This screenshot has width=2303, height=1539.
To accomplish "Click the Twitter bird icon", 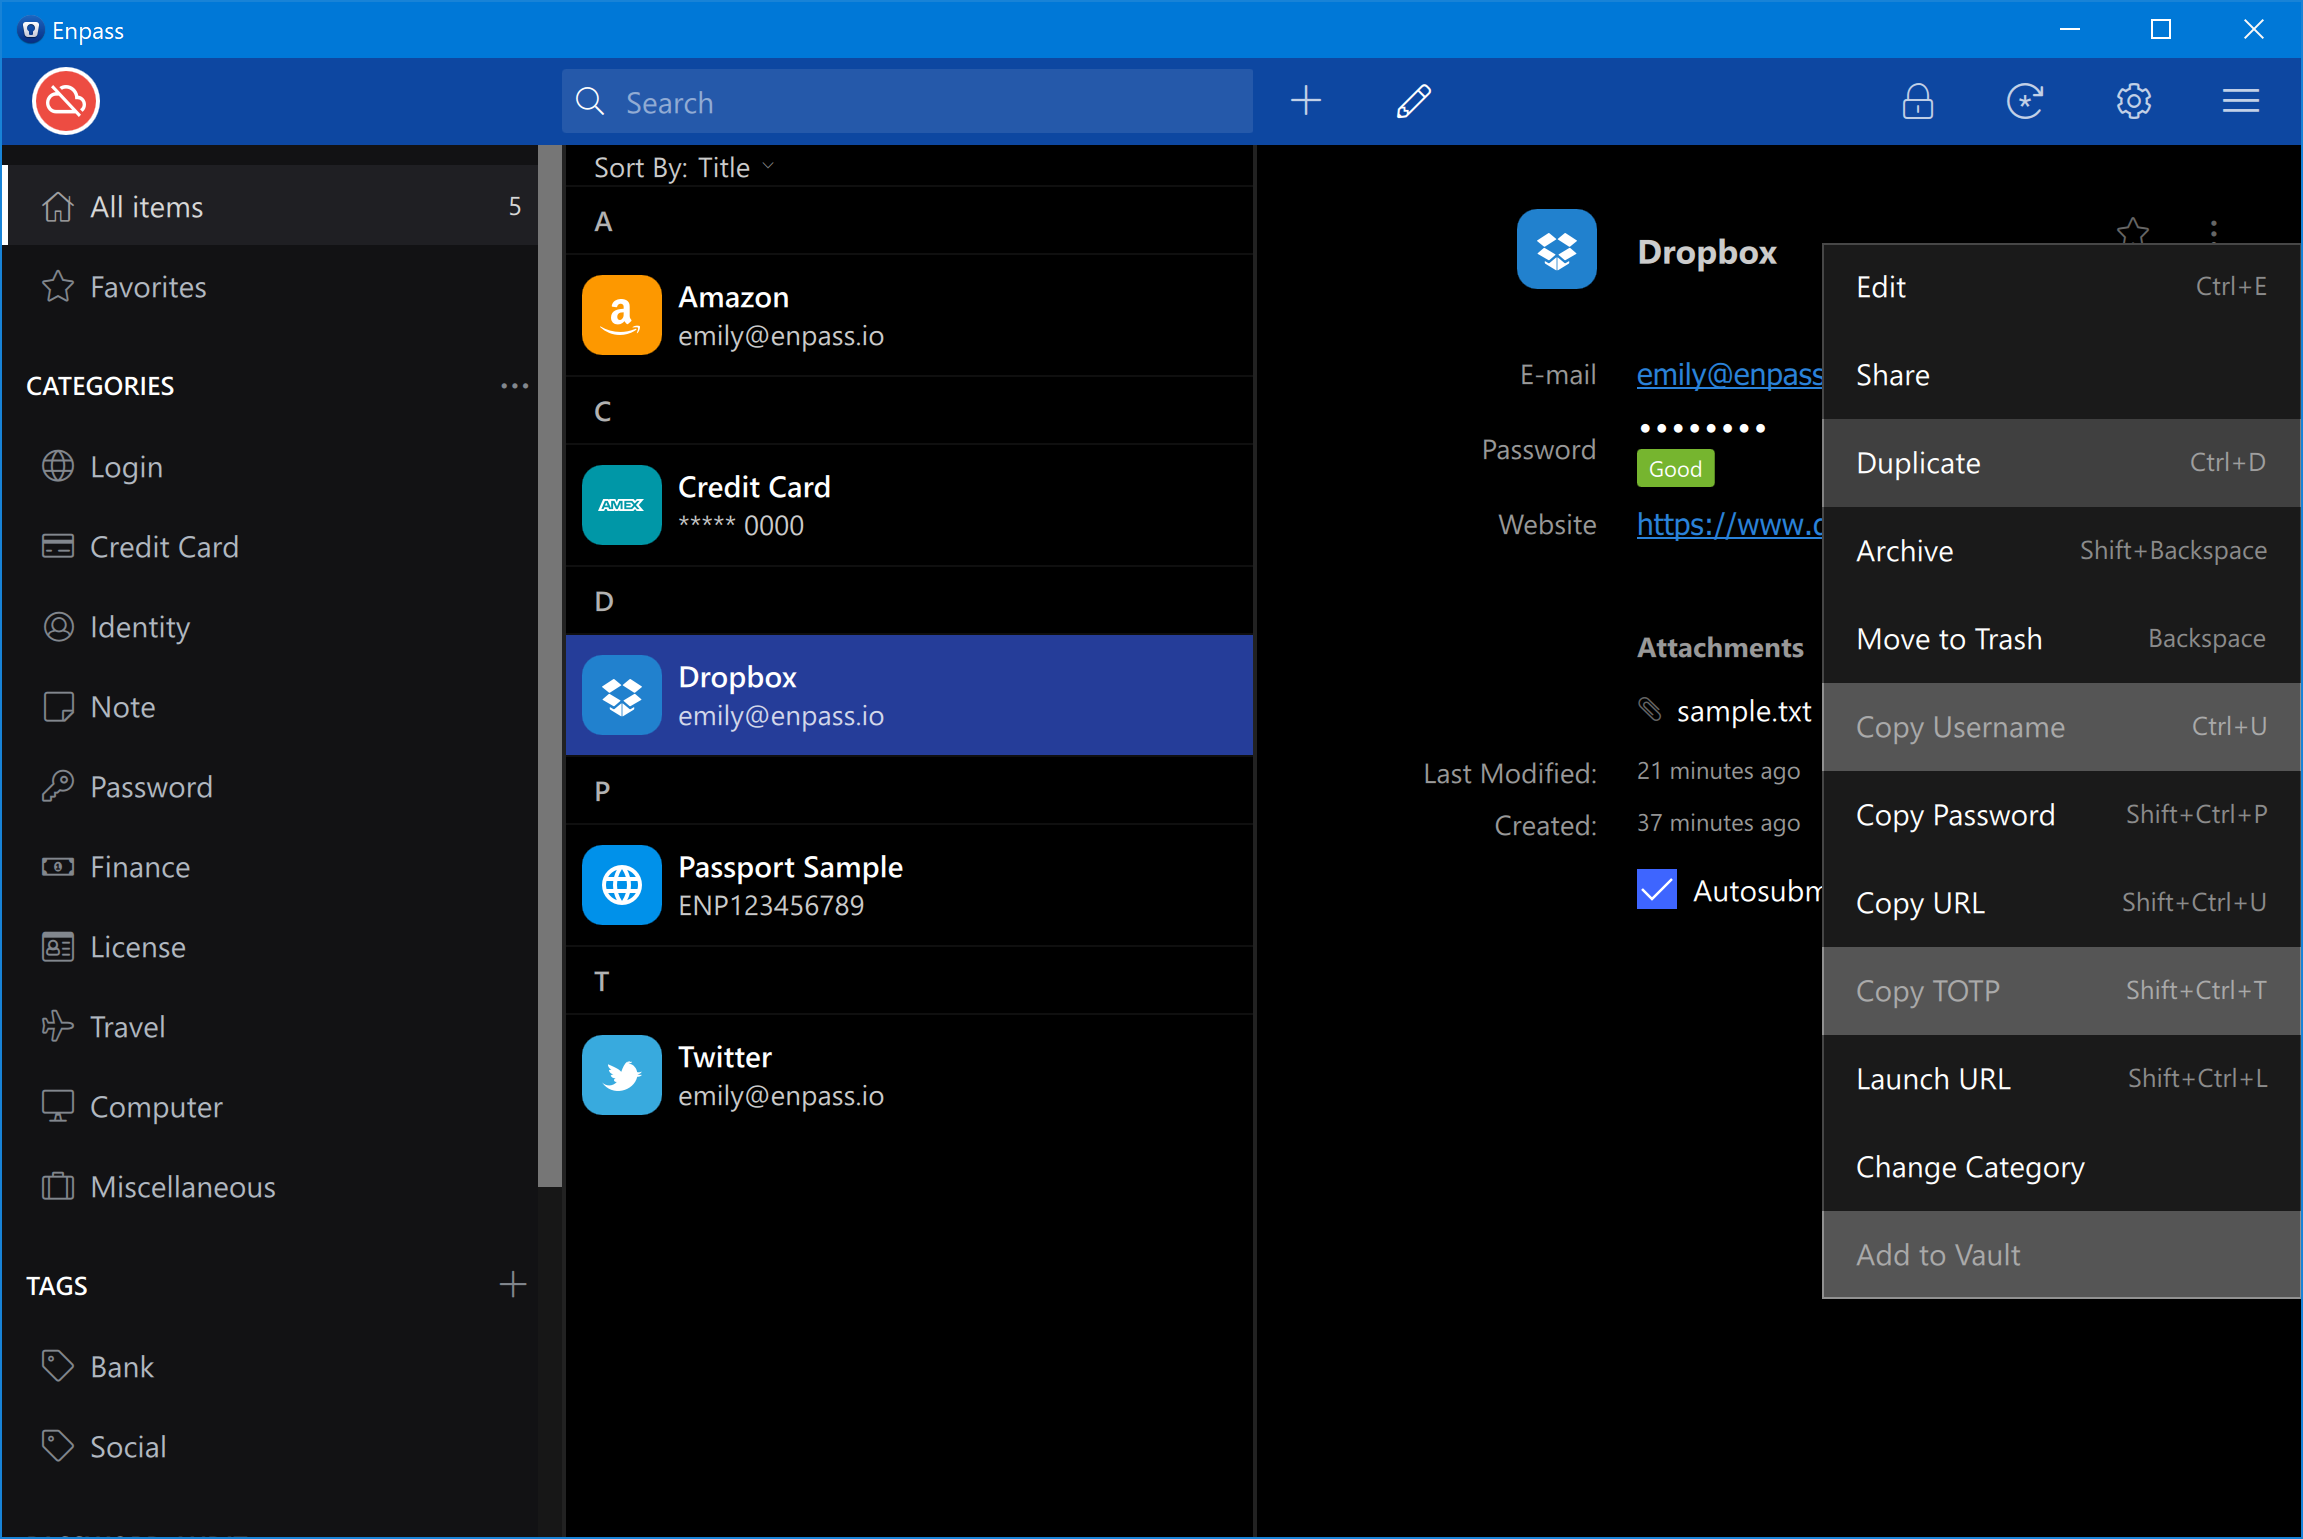I will point(622,1075).
